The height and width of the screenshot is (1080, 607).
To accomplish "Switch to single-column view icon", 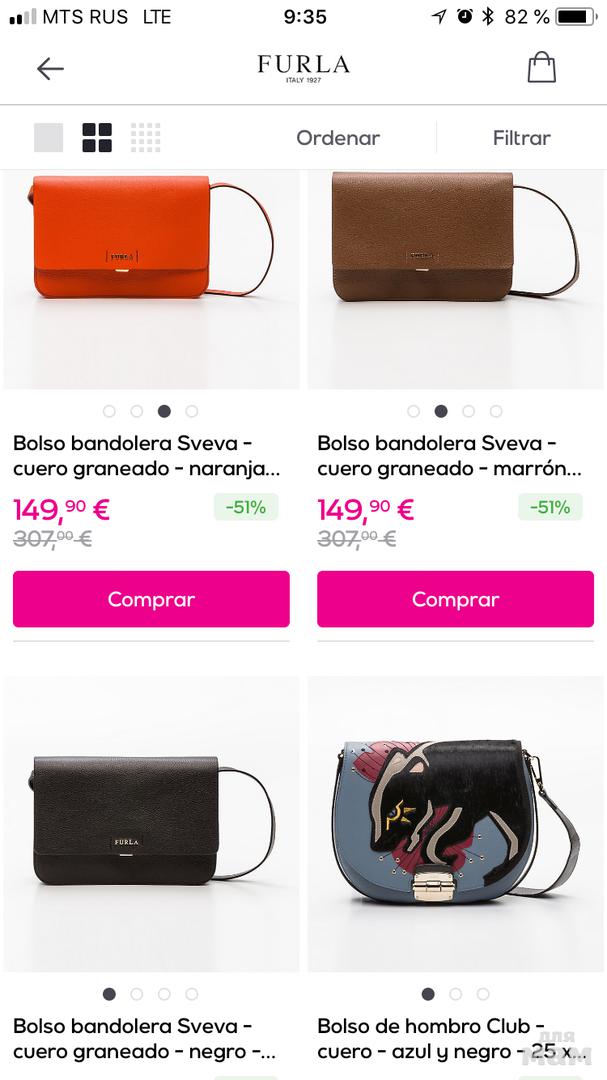I will (48, 138).
